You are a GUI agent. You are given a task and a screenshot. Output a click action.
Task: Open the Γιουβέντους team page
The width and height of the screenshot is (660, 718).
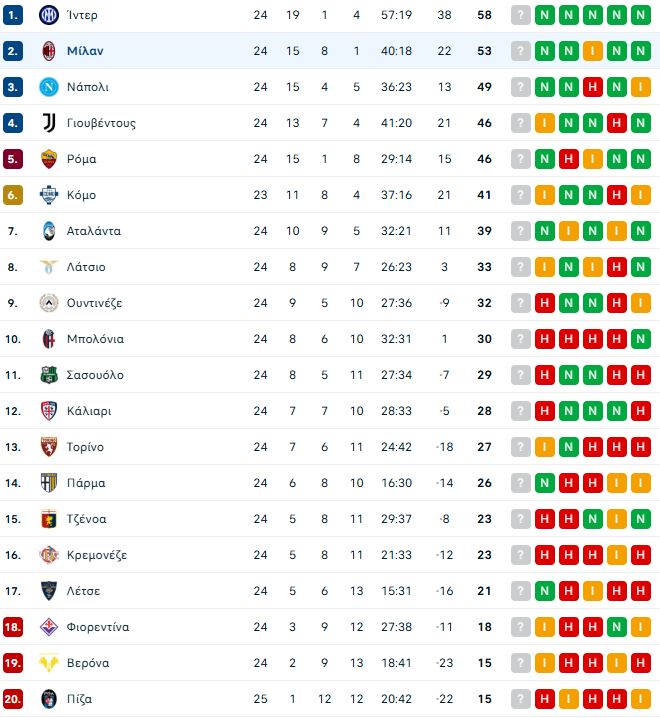coord(102,123)
